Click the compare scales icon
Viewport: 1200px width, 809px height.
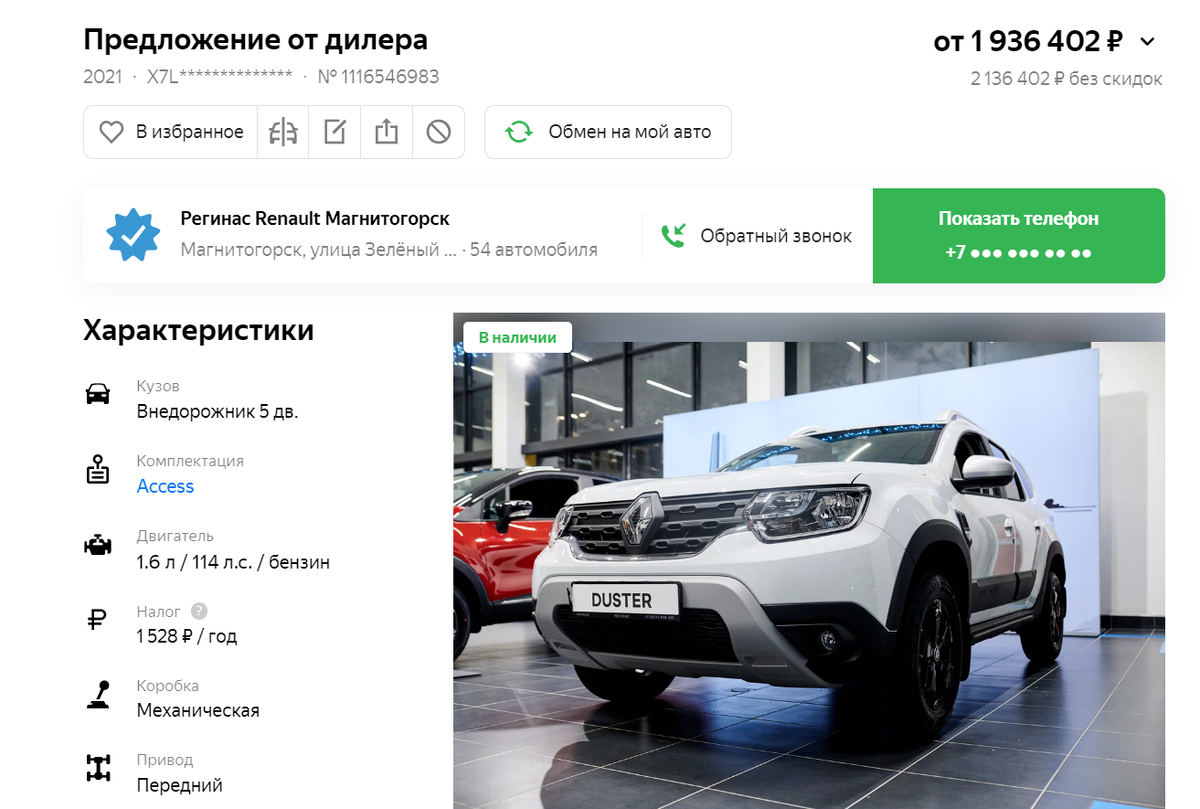tap(283, 132)
